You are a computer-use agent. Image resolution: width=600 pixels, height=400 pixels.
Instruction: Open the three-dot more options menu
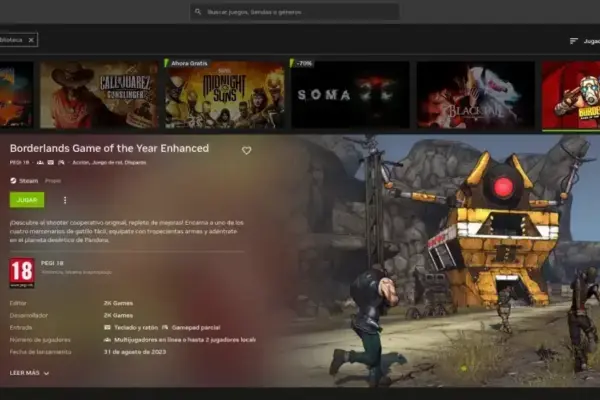click(65, 200)
